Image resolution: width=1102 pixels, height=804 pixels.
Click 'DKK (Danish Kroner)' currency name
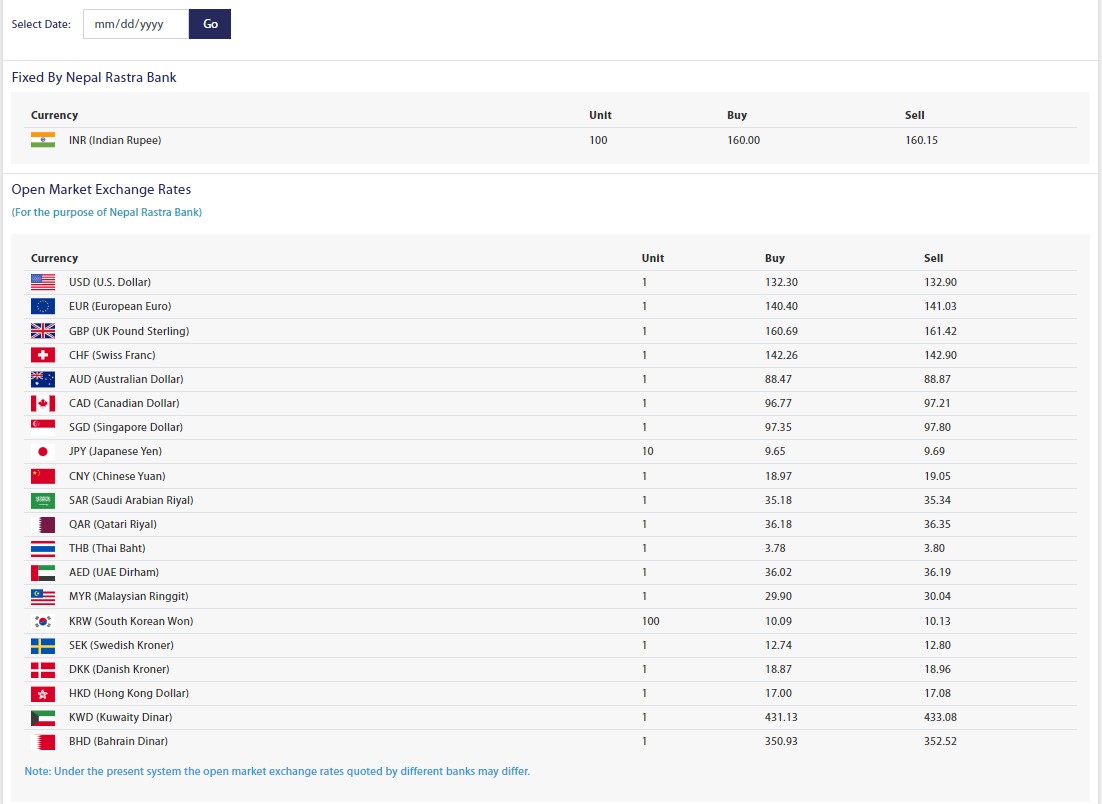click(119, 668)
